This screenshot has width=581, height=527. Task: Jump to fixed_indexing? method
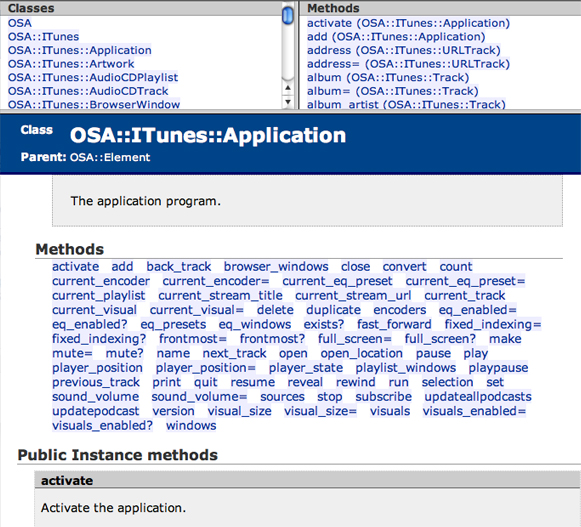click(x=99, y=339)
